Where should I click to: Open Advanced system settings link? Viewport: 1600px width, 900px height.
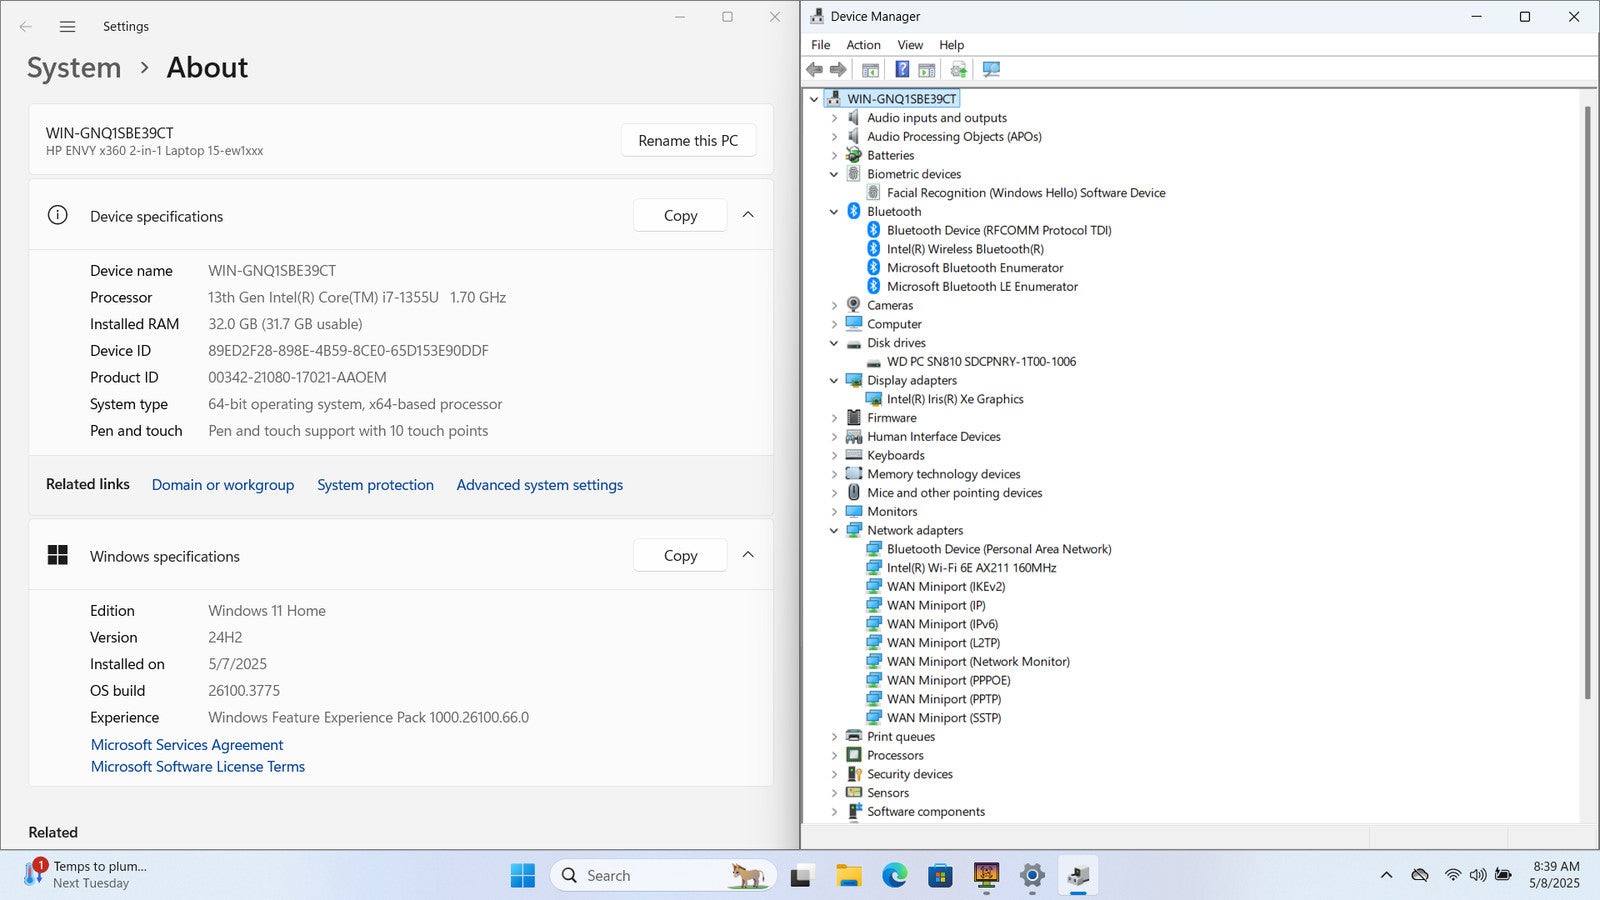[x=539, y=485]
